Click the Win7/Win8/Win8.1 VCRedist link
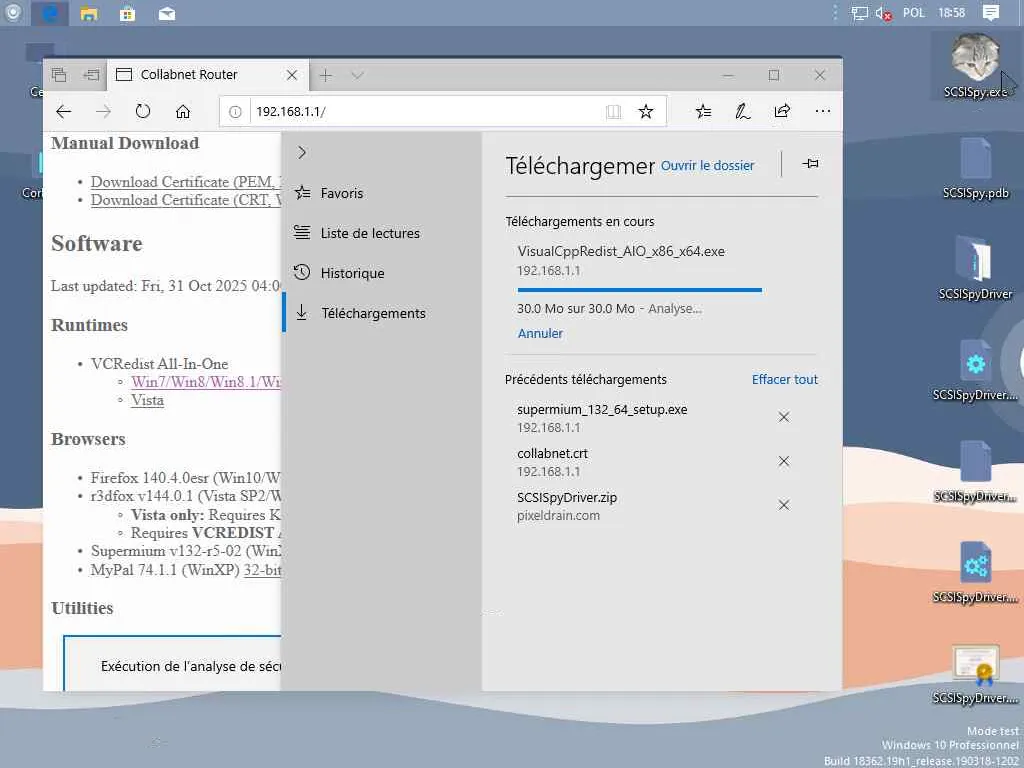 [206, 382]
